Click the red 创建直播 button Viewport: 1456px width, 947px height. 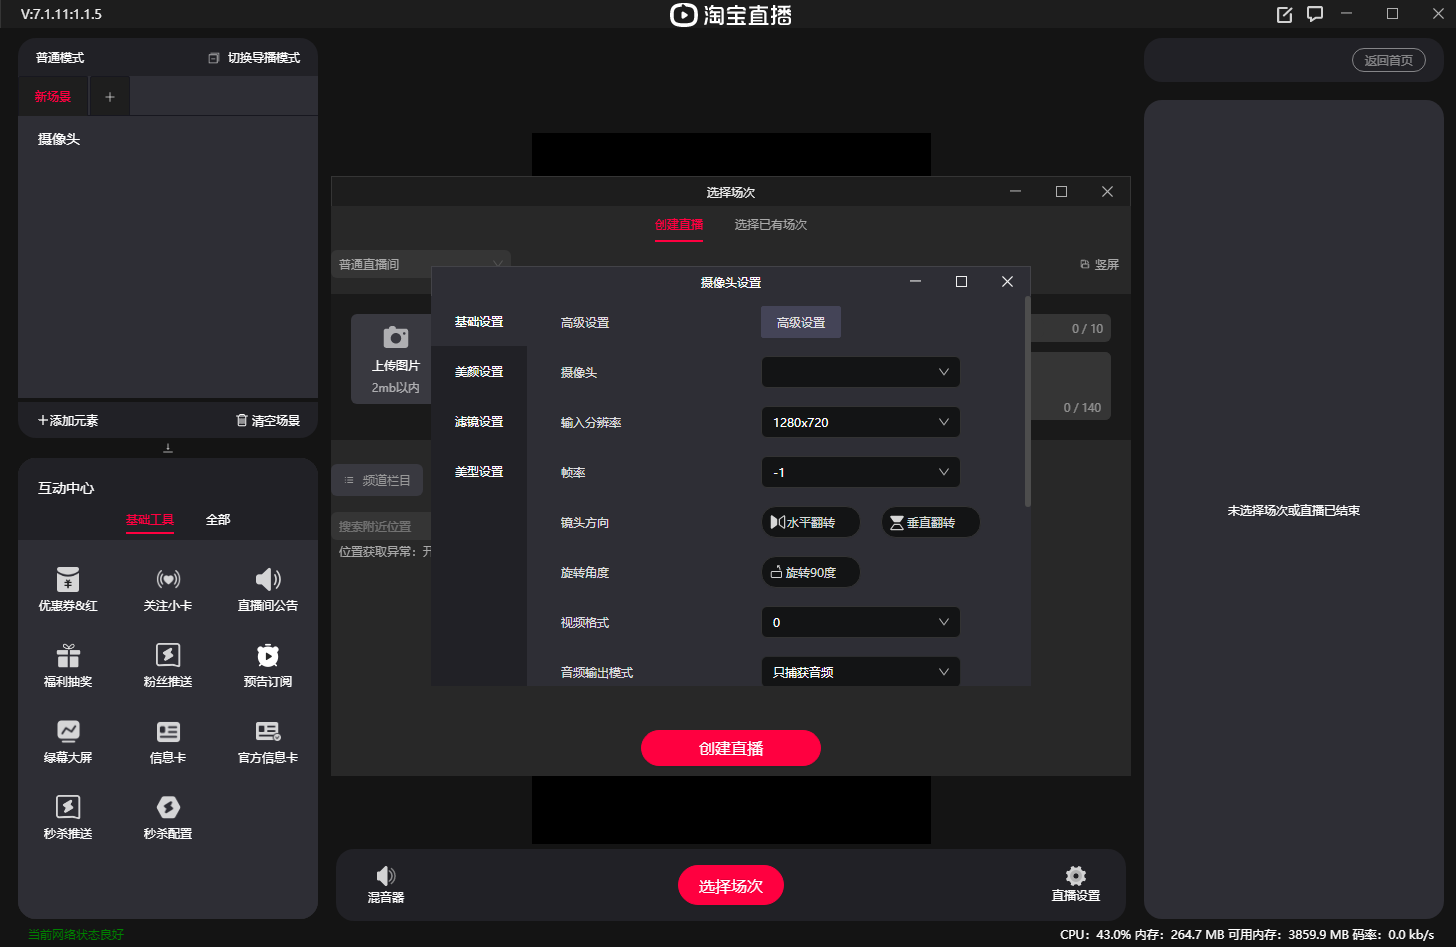(731, 748)
